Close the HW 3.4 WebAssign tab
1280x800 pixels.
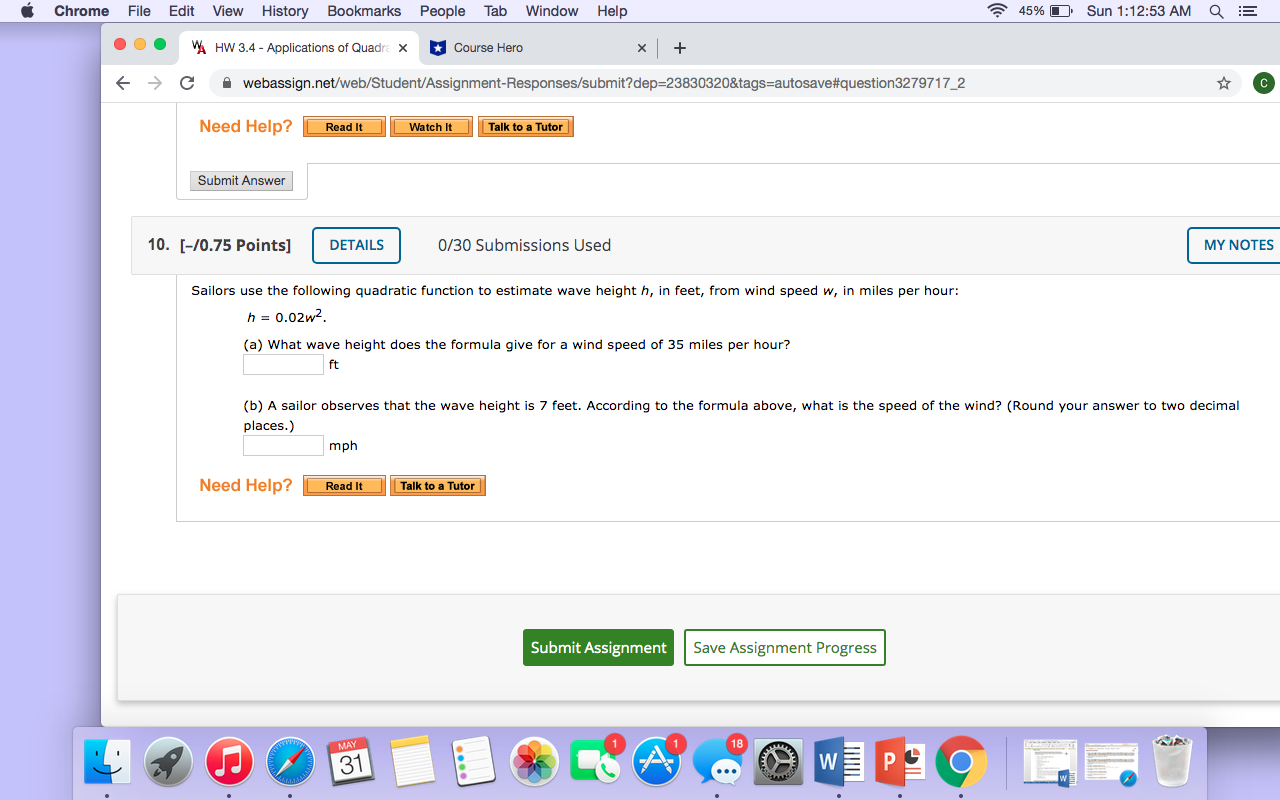[402, 48]
